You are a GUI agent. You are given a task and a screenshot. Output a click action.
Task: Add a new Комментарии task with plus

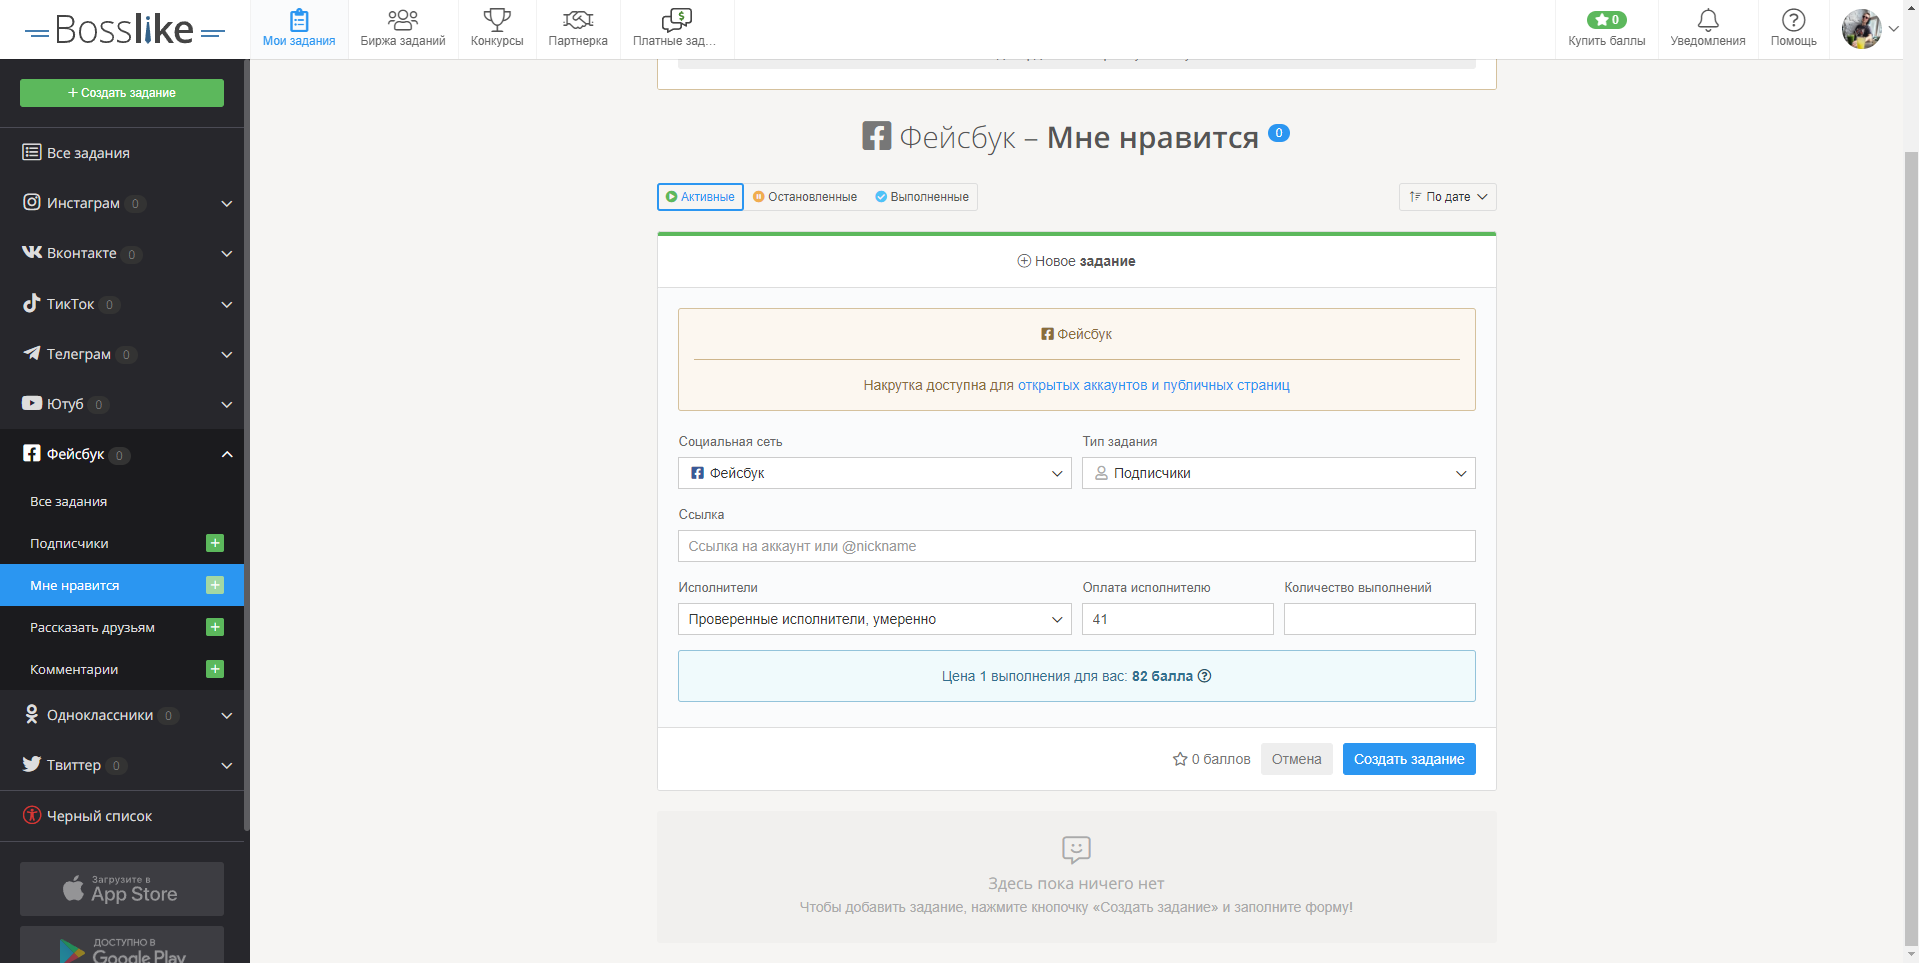pyautogui.click(x=215, y=669)
